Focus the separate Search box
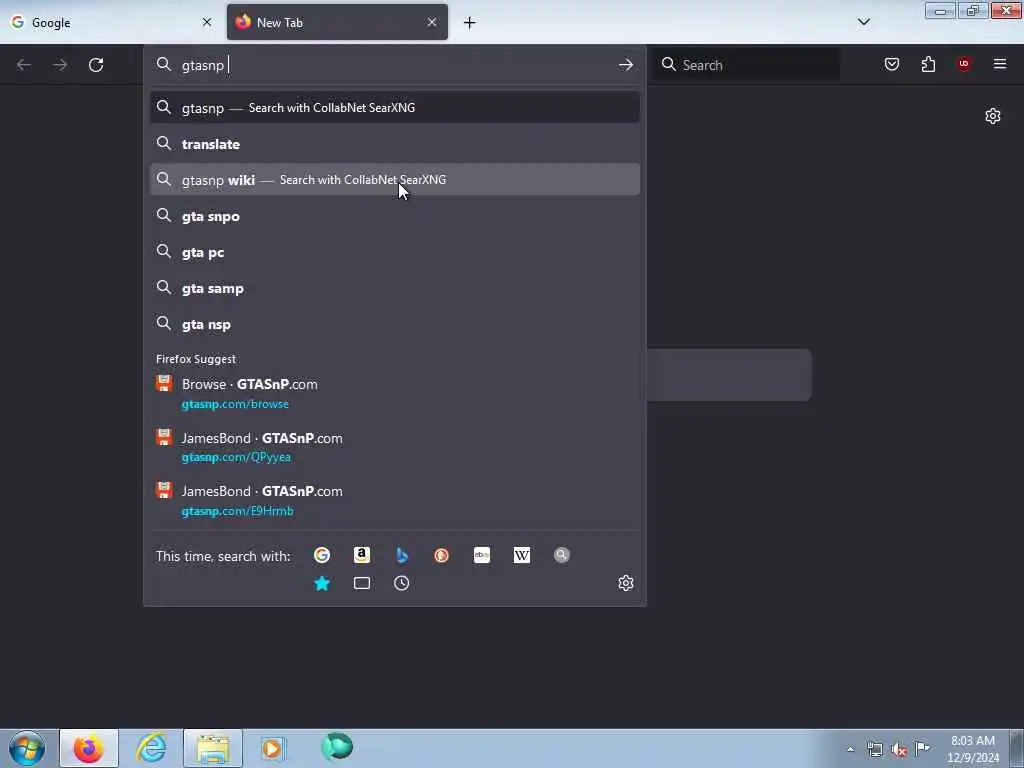The image size is (1024, 768). 748,65
